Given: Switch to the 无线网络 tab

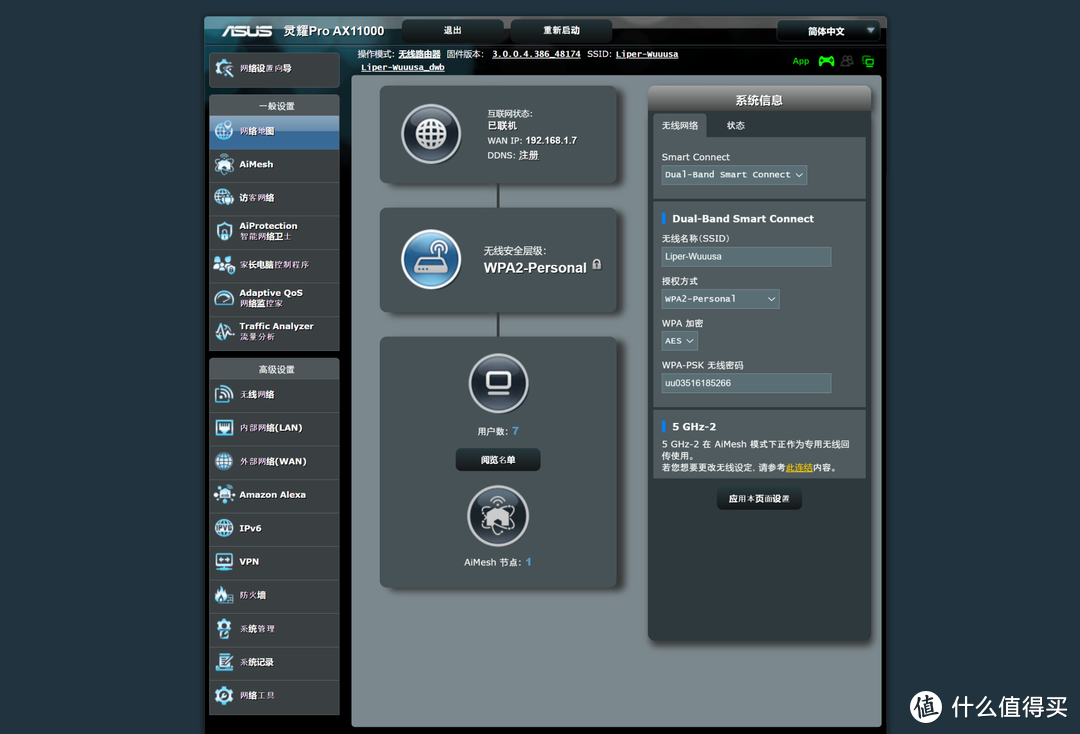Looking at the screenshot, I should [680, 125].
